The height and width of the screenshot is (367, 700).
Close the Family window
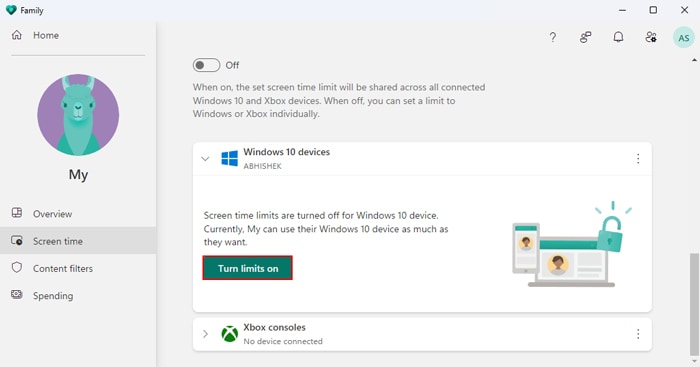[684, 10]
